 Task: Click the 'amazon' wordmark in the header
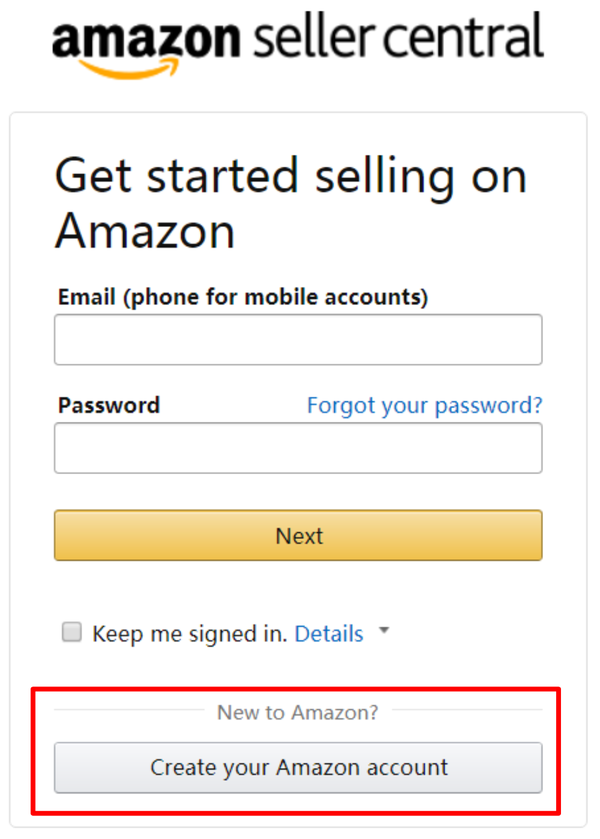[x=145, y=40]
